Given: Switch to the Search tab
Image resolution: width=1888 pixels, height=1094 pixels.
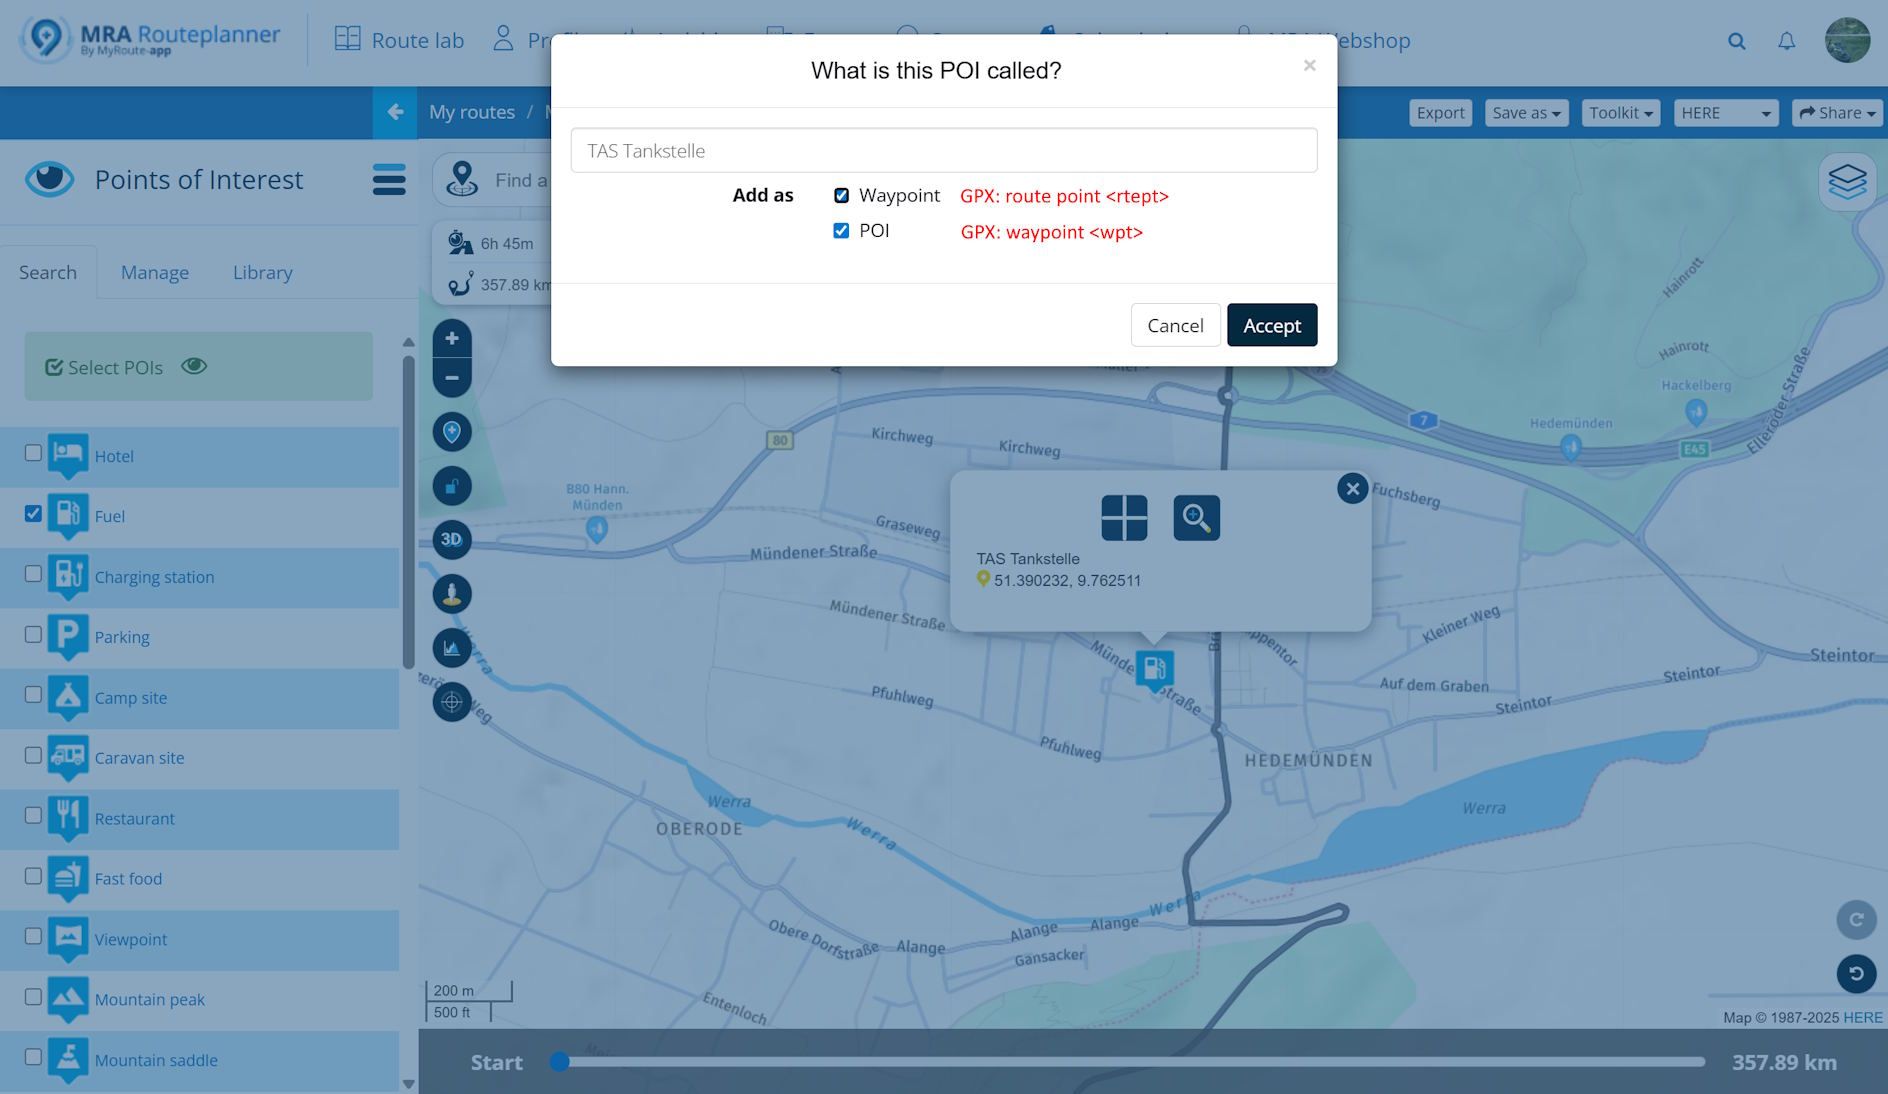Looking at the screenshot, I should tap(48, 272).
